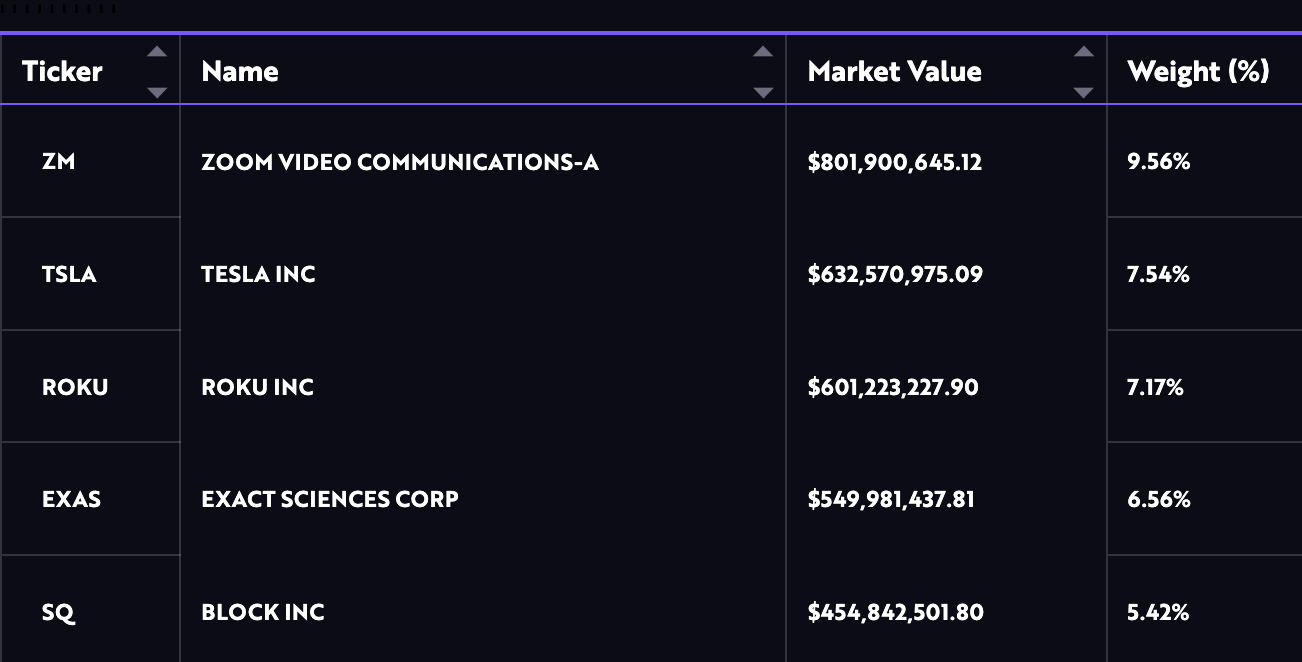Click the Market Value header label
Screen dimensions: 1302x662
(x=894, y=72)
